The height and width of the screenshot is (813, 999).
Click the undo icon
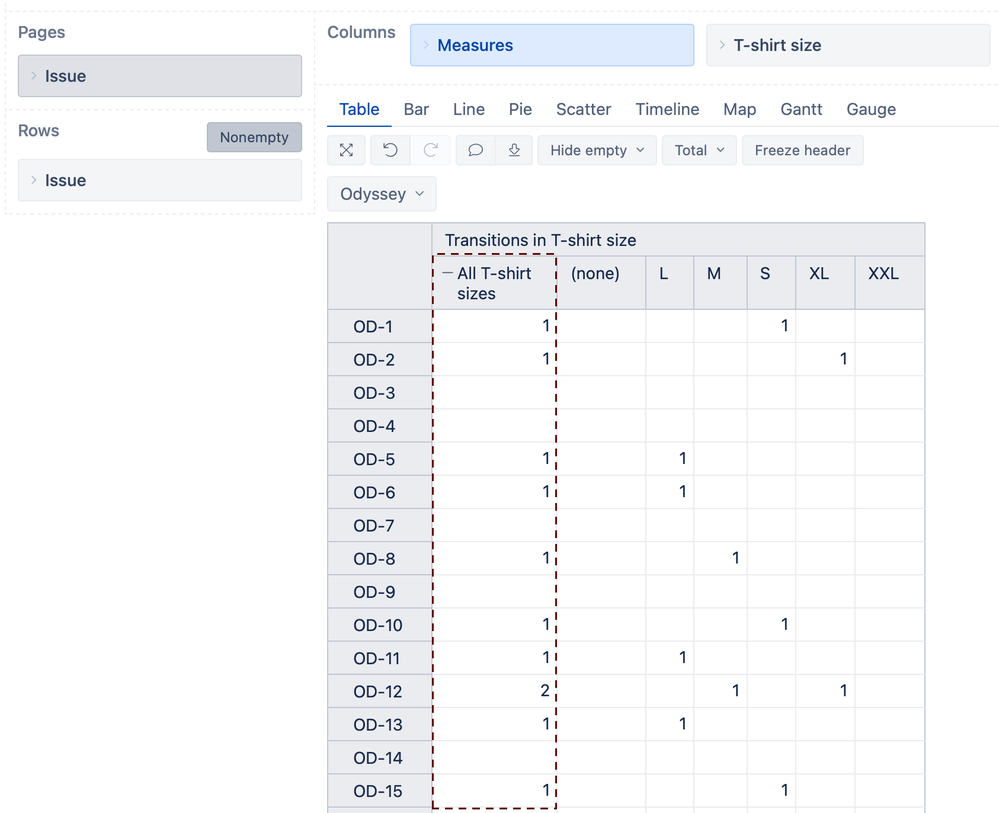click(x=389, y=150)
